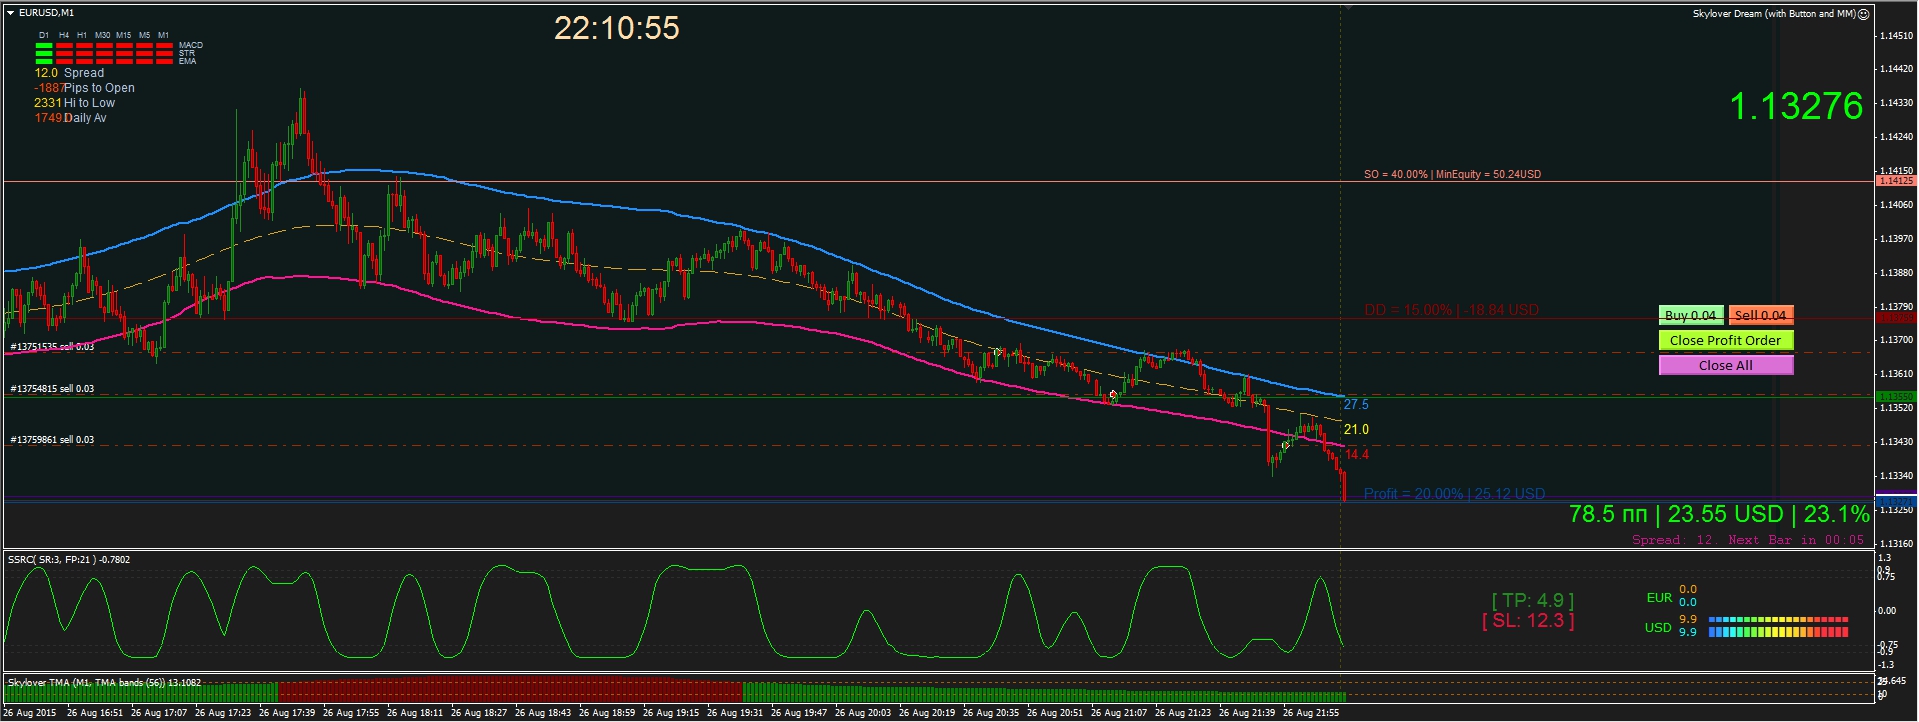Click the 27.5 blue band value
The width and height of the screenshot is (1919, 722).
pos(1356,405)
